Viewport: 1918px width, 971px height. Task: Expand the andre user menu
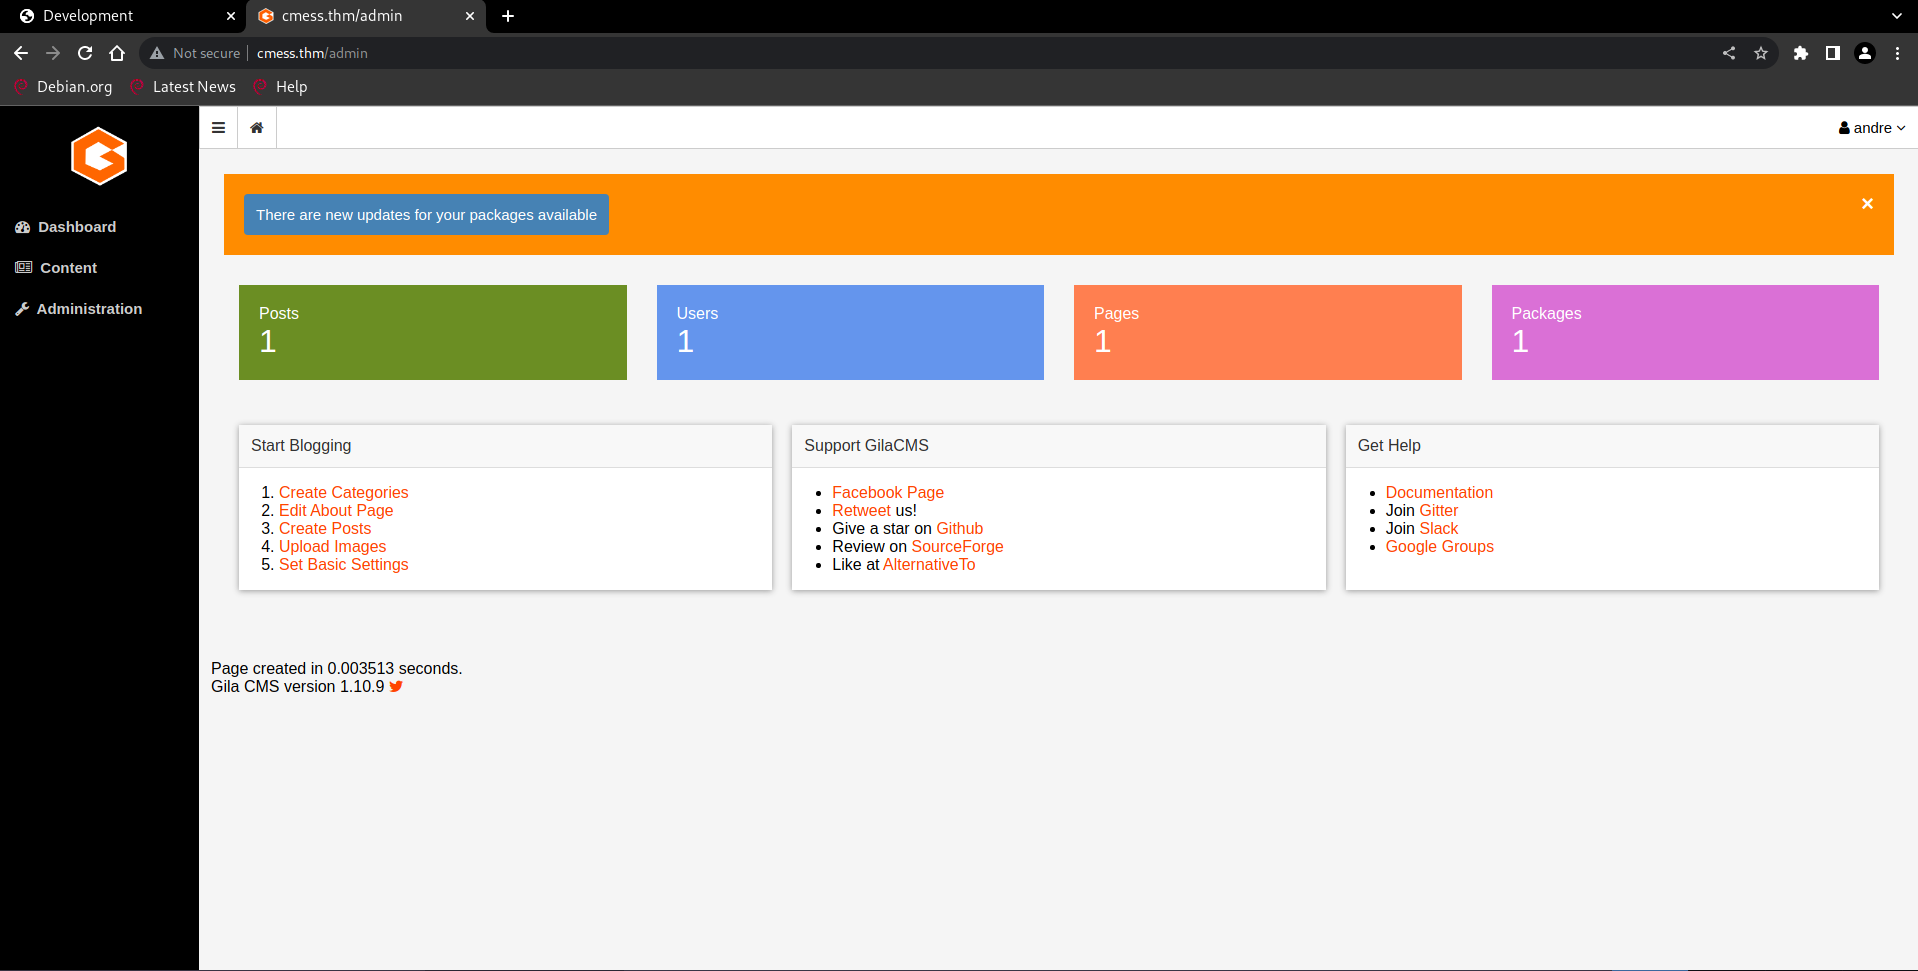tap(1871, 127)
